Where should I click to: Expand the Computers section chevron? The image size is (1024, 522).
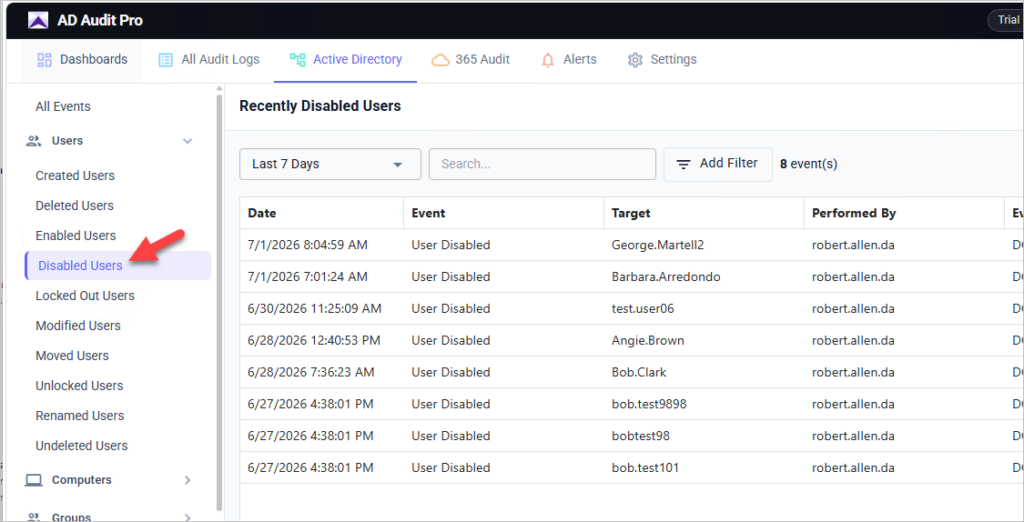[x=187, y=480]
